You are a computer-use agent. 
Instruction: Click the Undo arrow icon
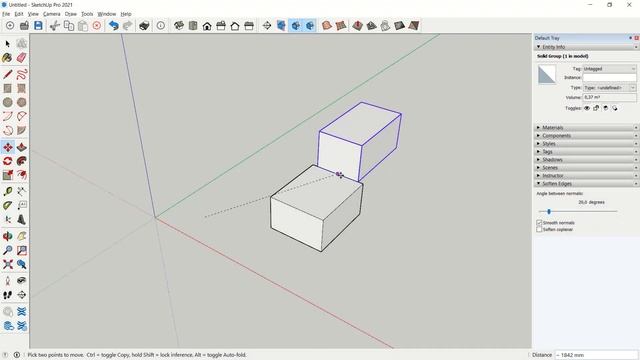(113, 26)
